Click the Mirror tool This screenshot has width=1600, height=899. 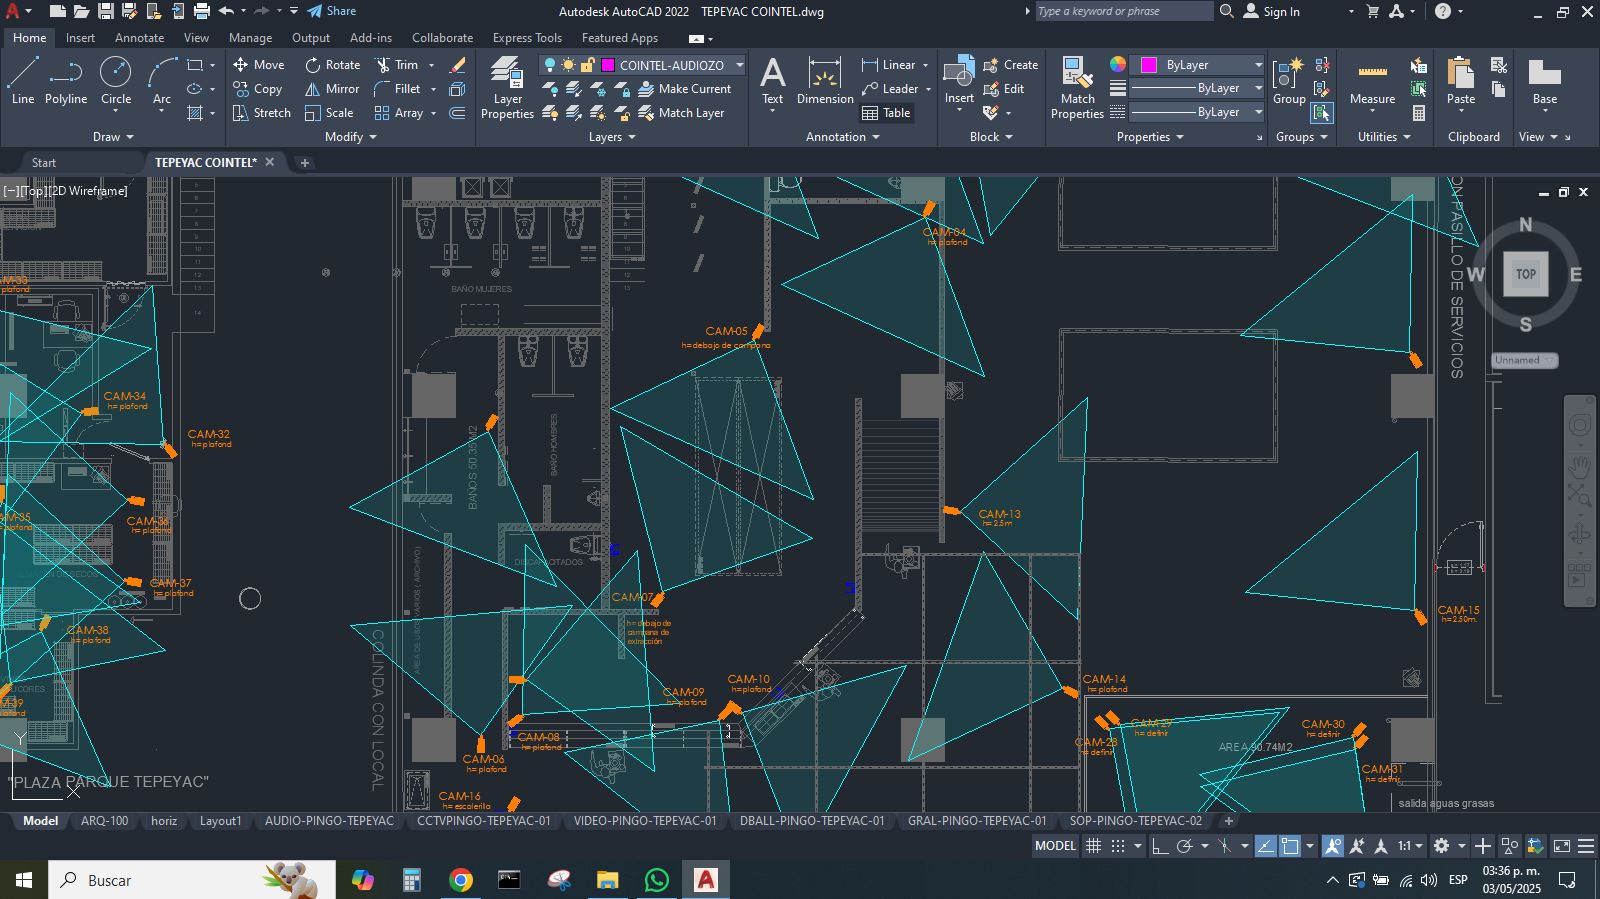click(x=333, y=89)
